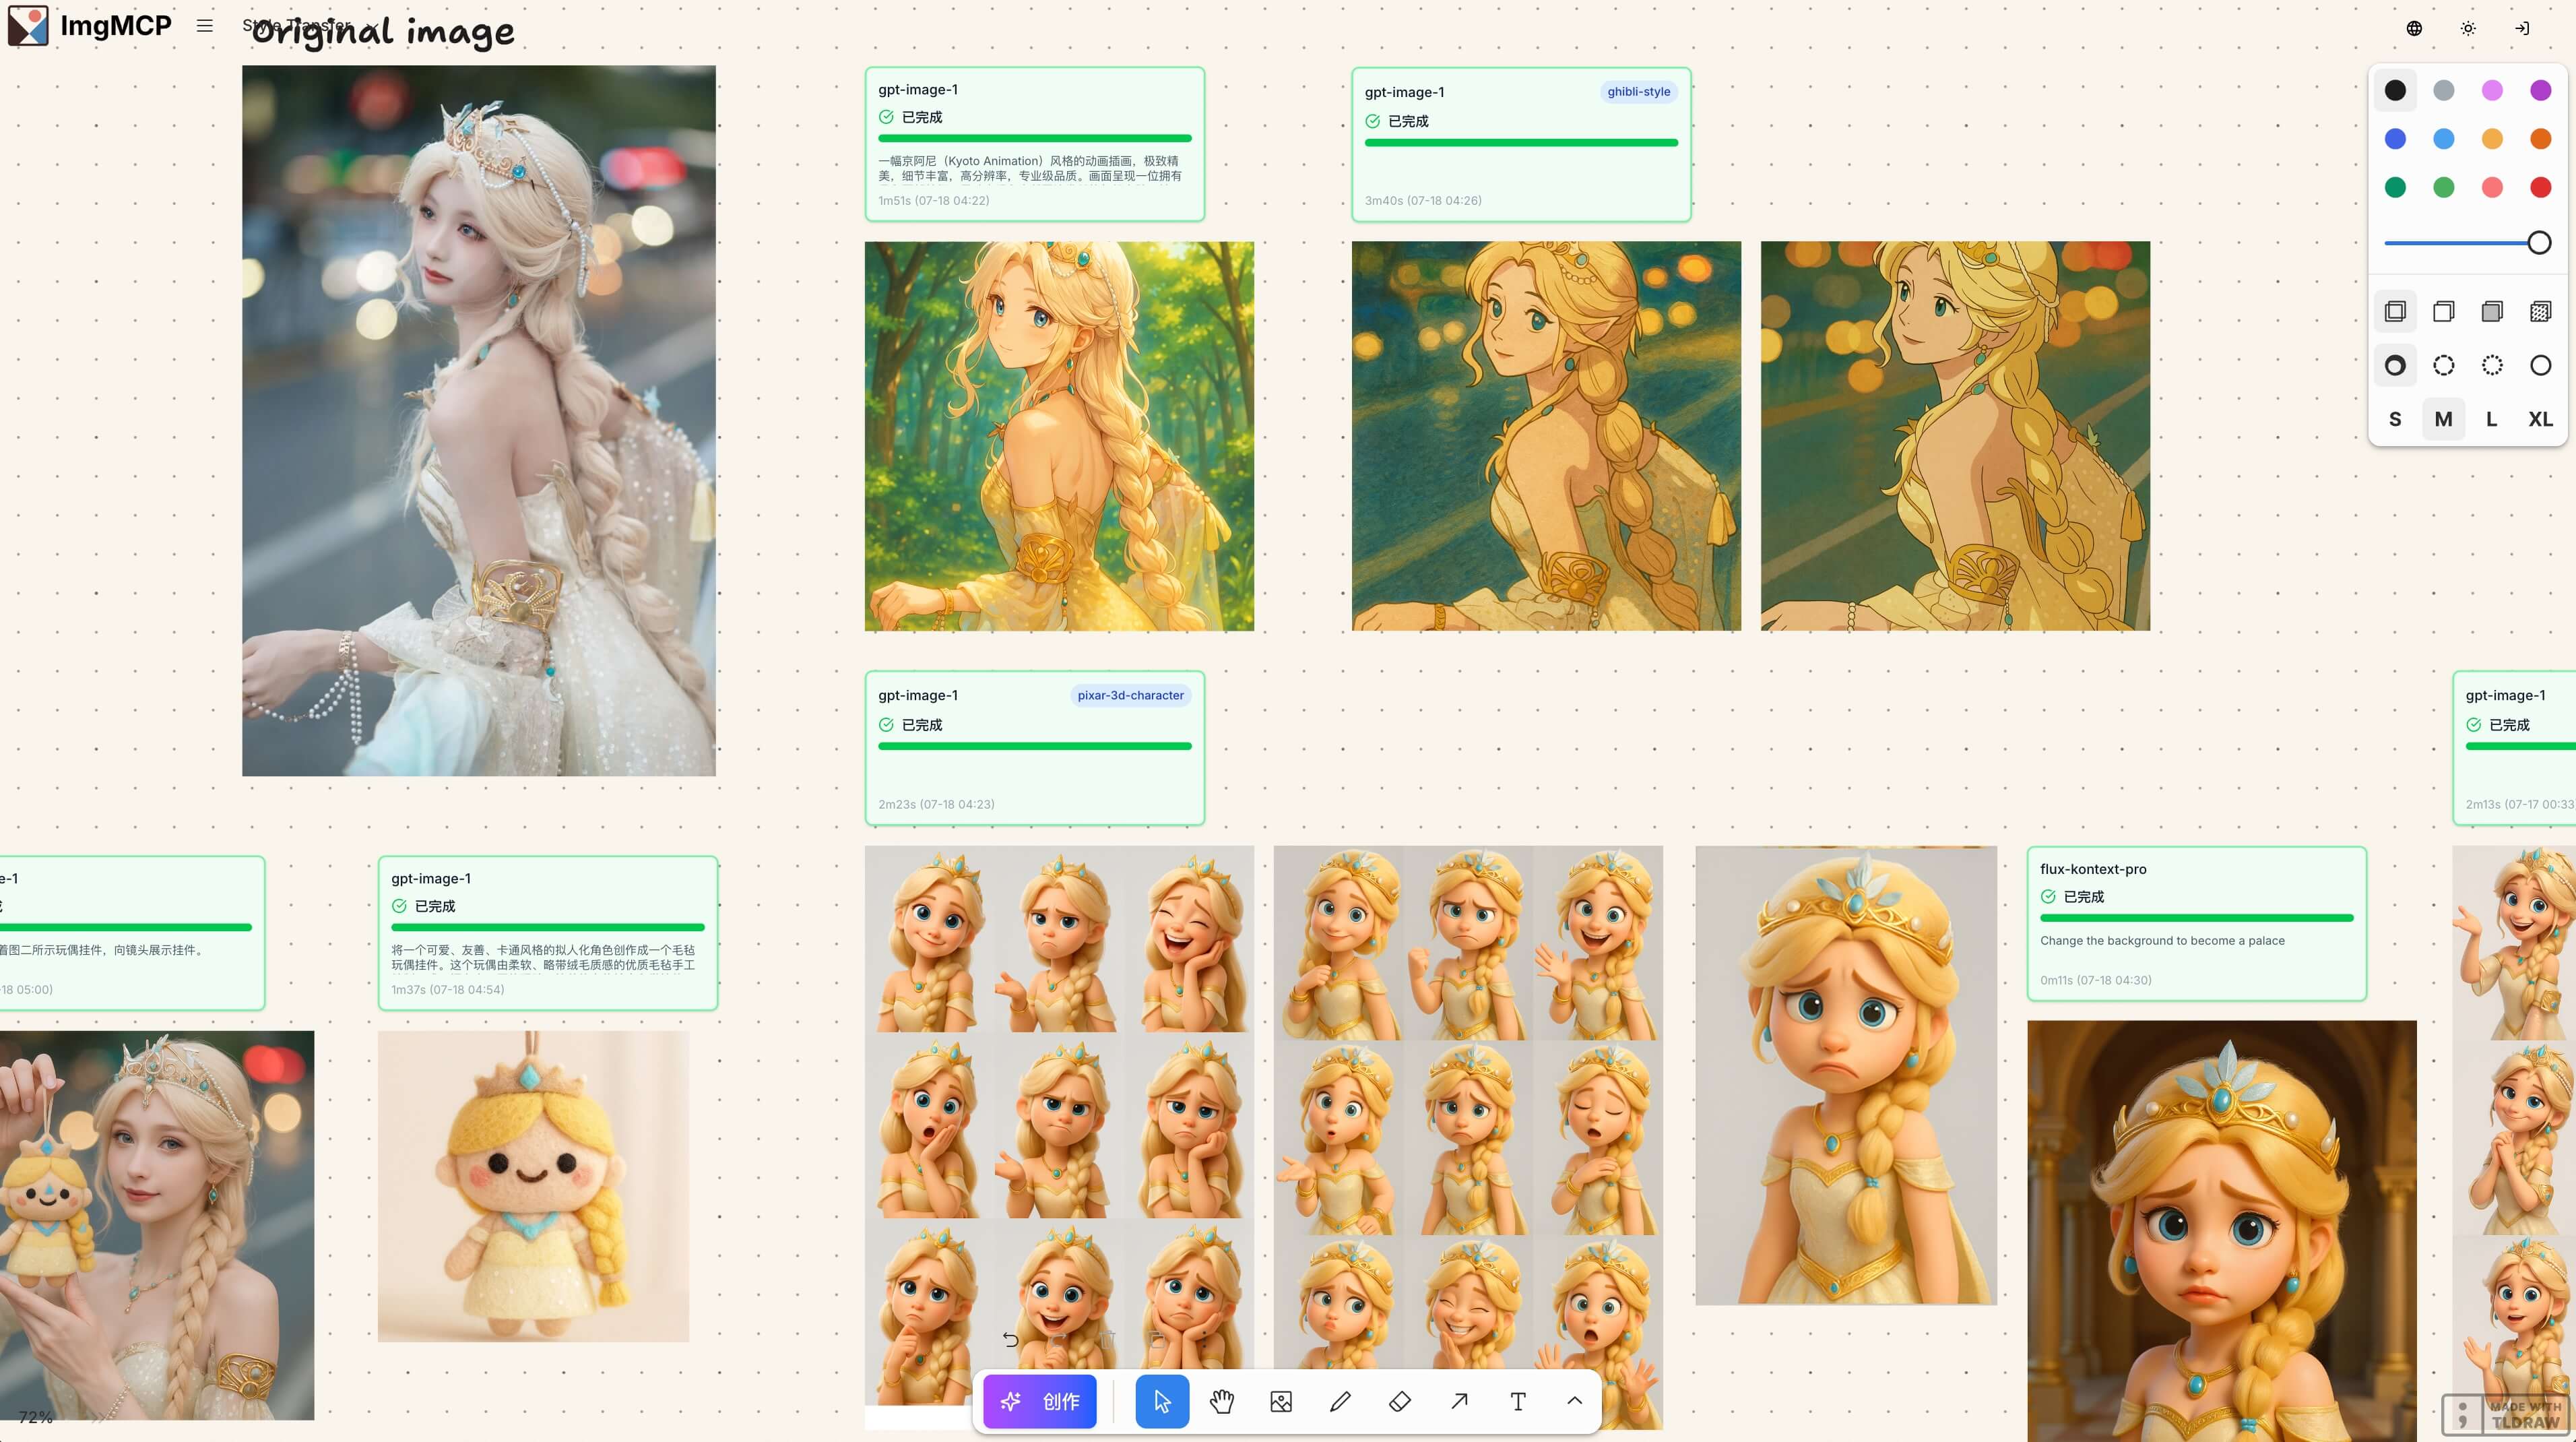Image resolution: width=2576 pixels, height=1442 pixels.
Task: Click the sign-in arrow icon
Action: click(2522, 28)
